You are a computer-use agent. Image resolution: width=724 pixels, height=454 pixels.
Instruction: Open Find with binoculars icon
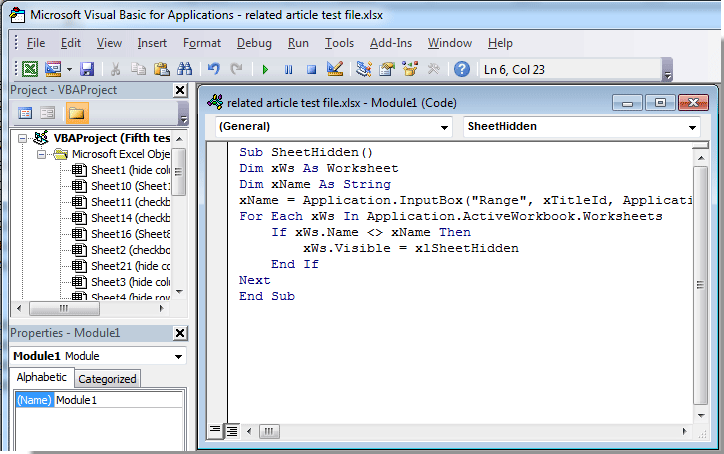(184, 69)
